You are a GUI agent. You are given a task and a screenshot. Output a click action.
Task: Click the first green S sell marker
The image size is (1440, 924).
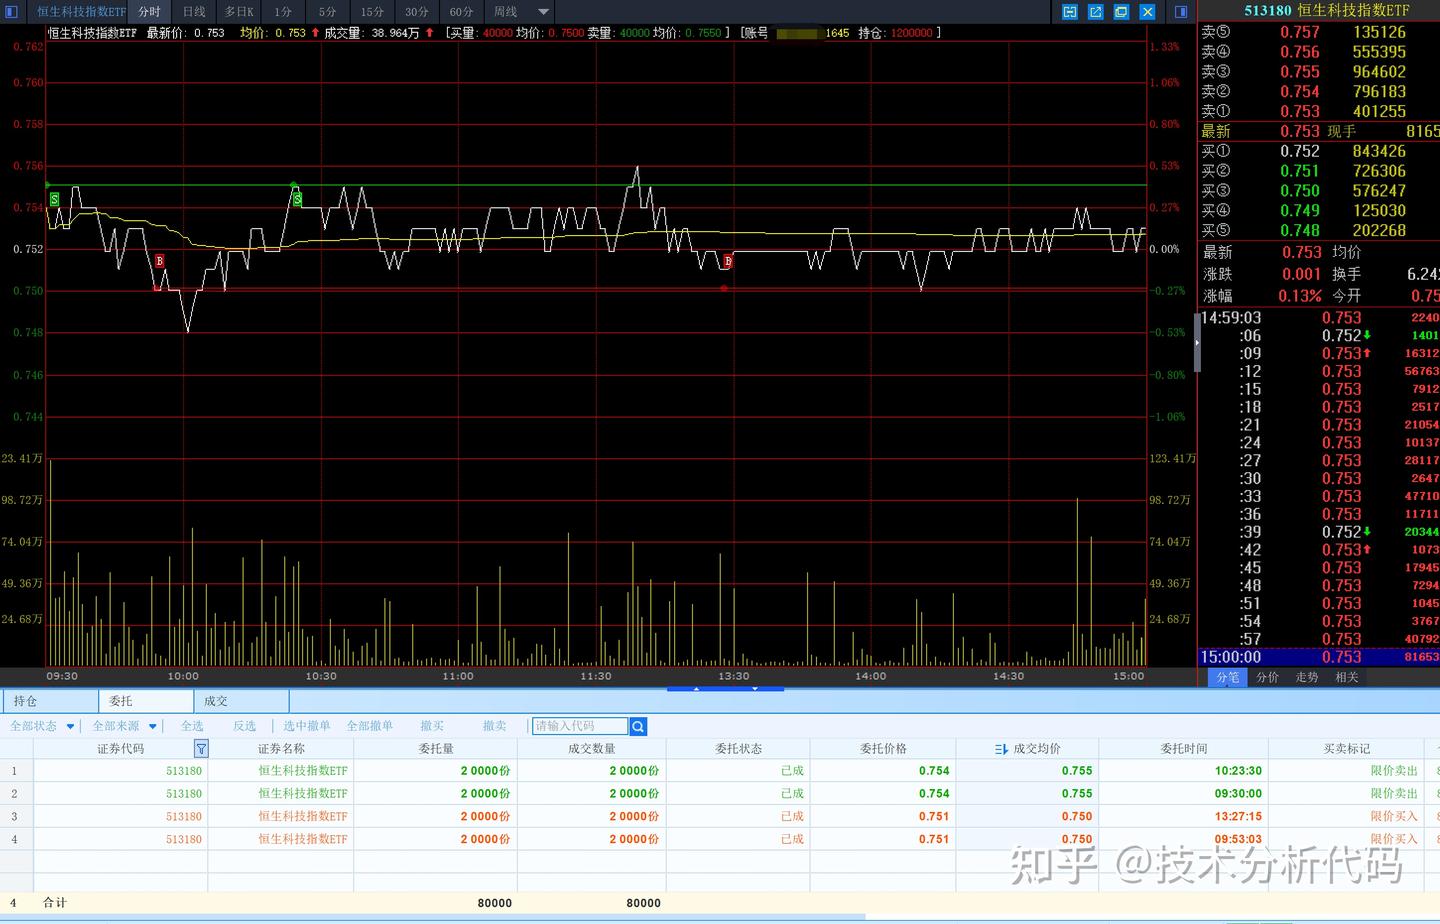pyautogui.click(x=54, y=199)
